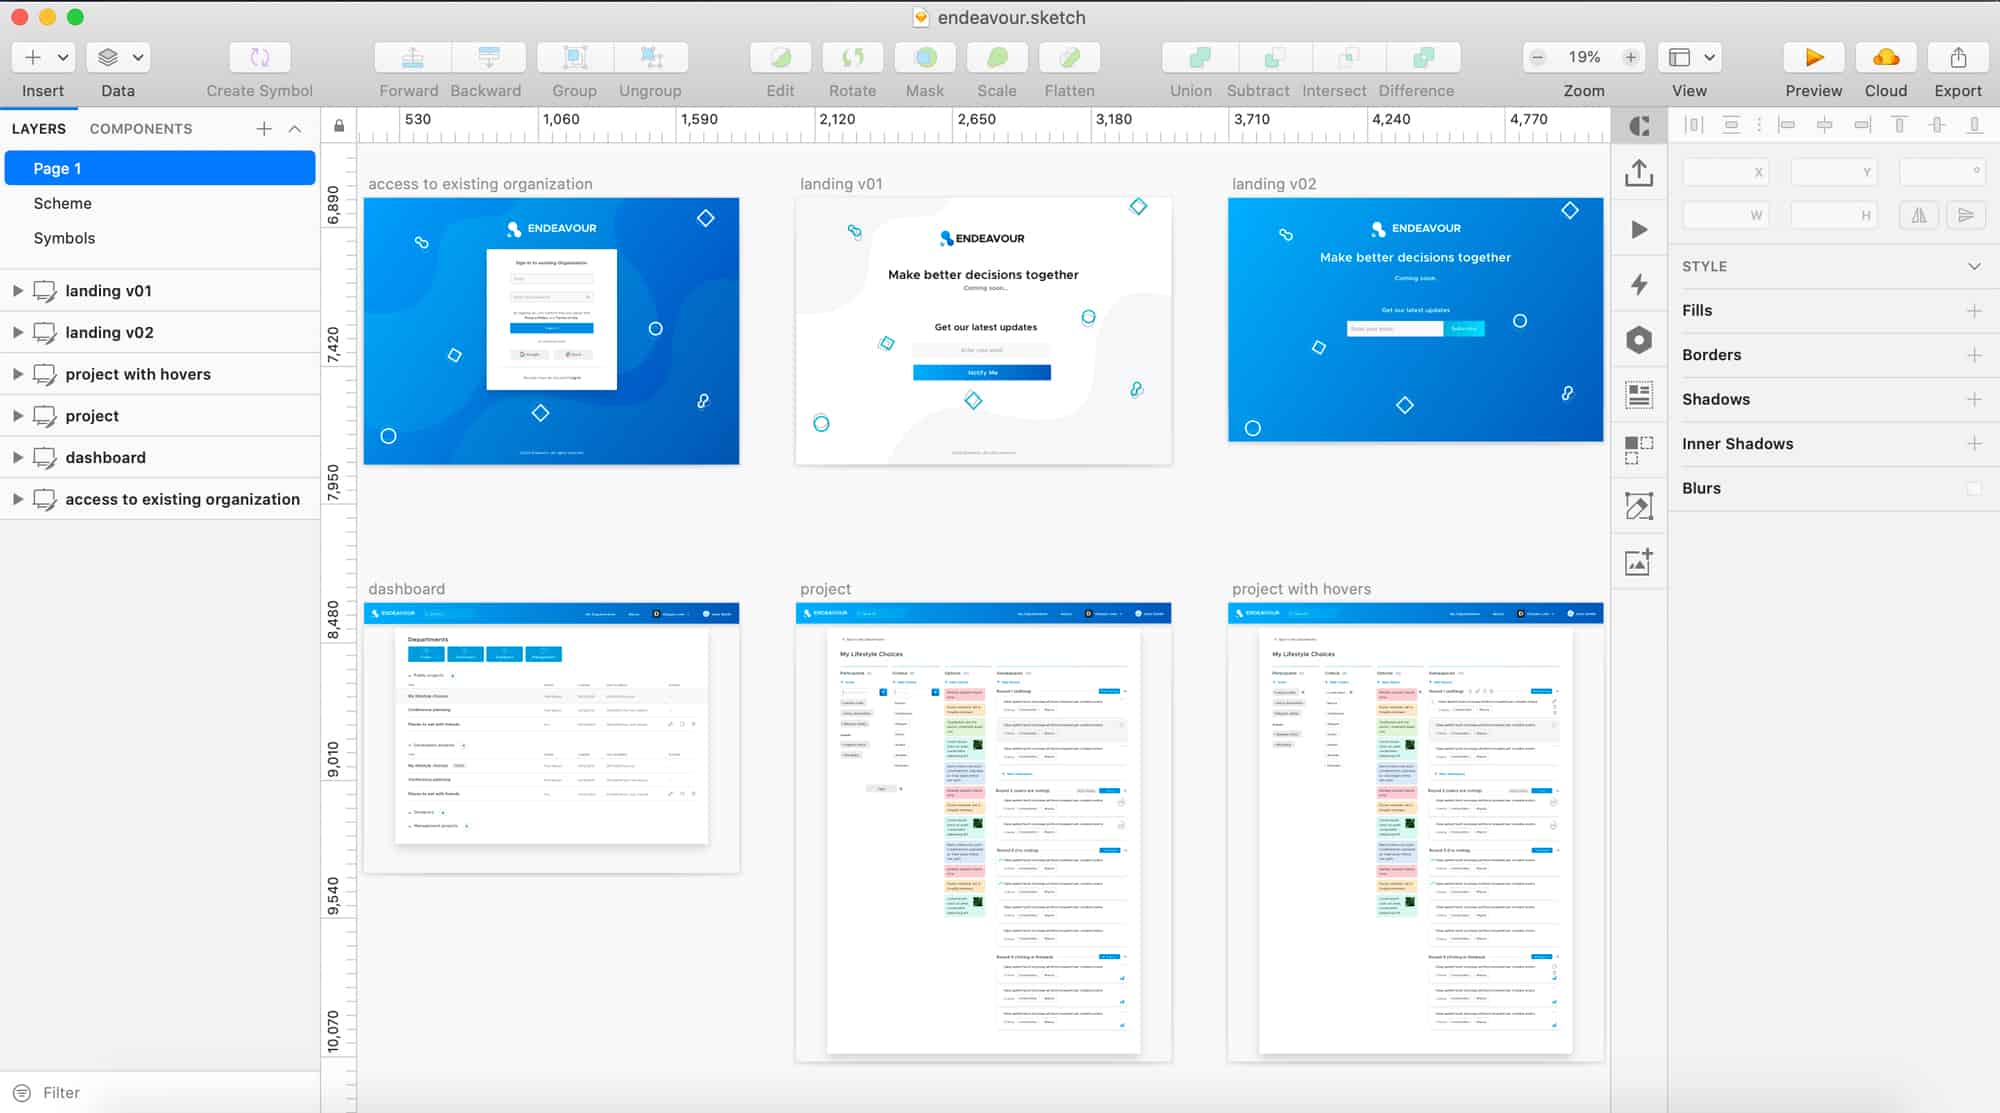Click Create Symbol in toolbar
The image size is (2000, 1113).
pyautogui.click(x=259, y=57)
